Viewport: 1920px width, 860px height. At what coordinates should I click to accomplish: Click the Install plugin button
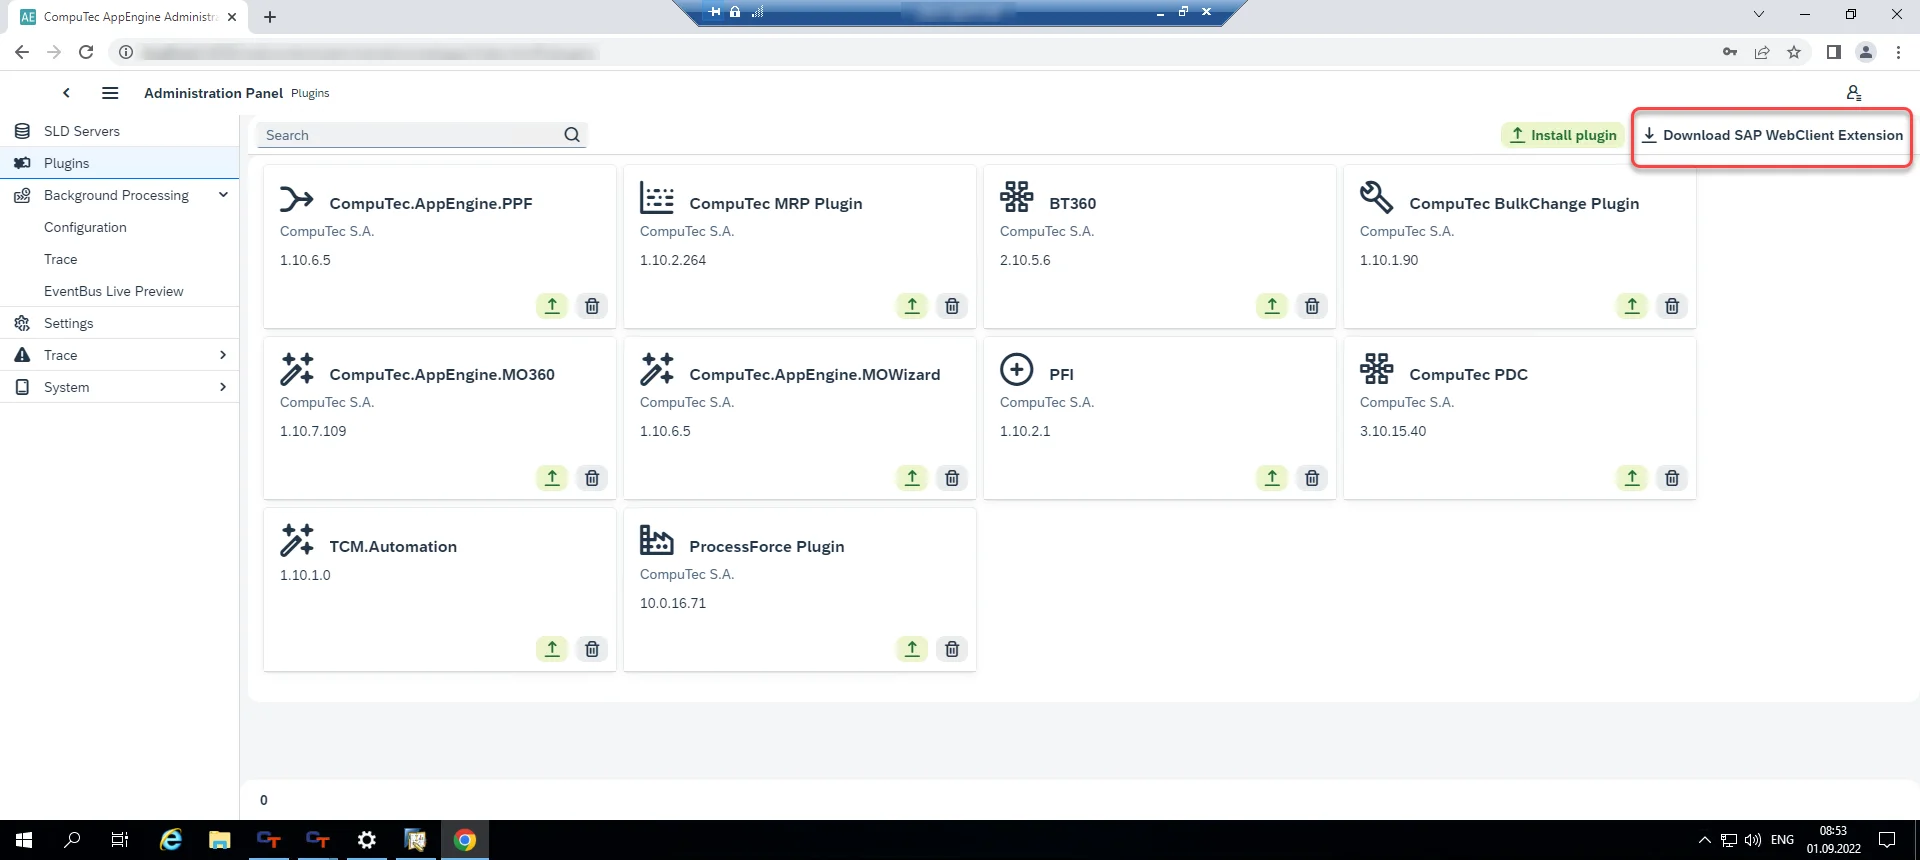click(x=1562, y=135)
